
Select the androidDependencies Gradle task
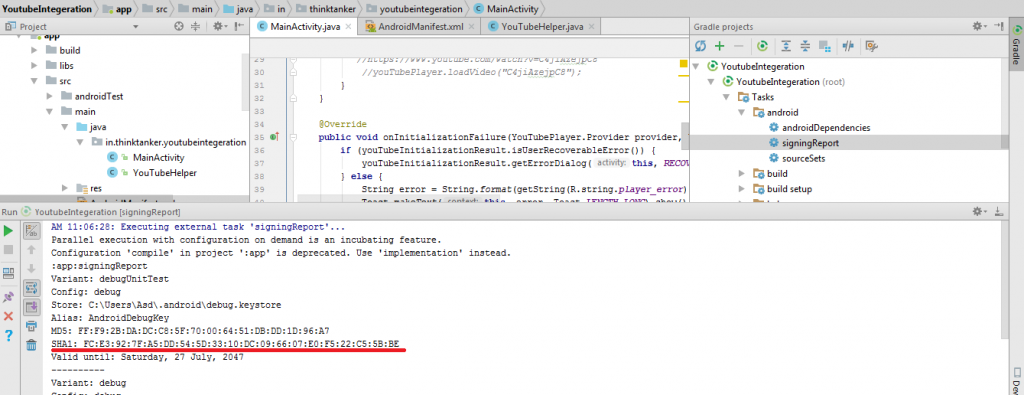826,128
